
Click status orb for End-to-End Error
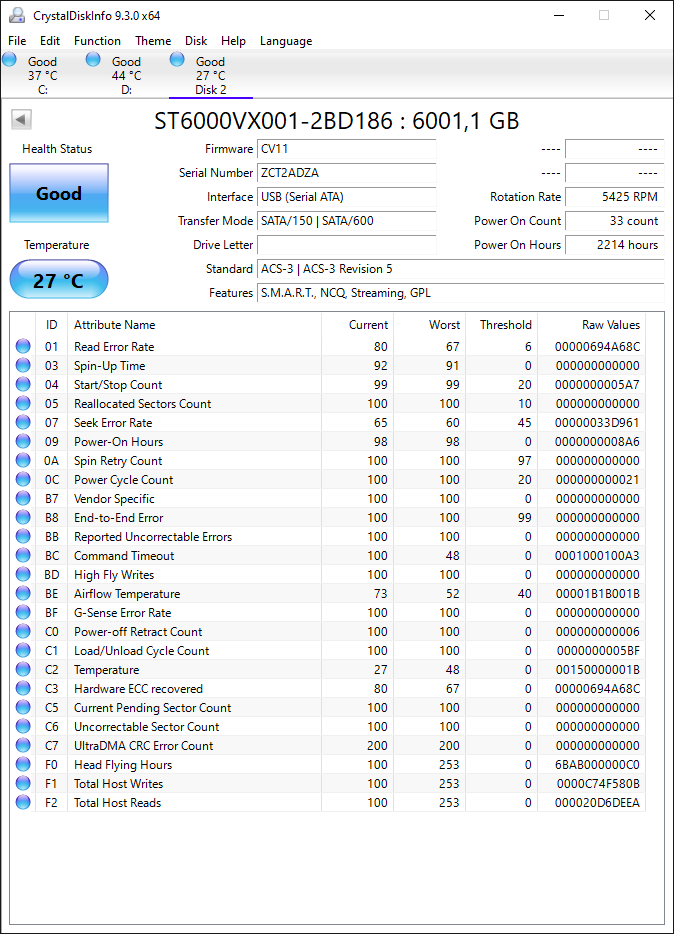pos(23,518)
